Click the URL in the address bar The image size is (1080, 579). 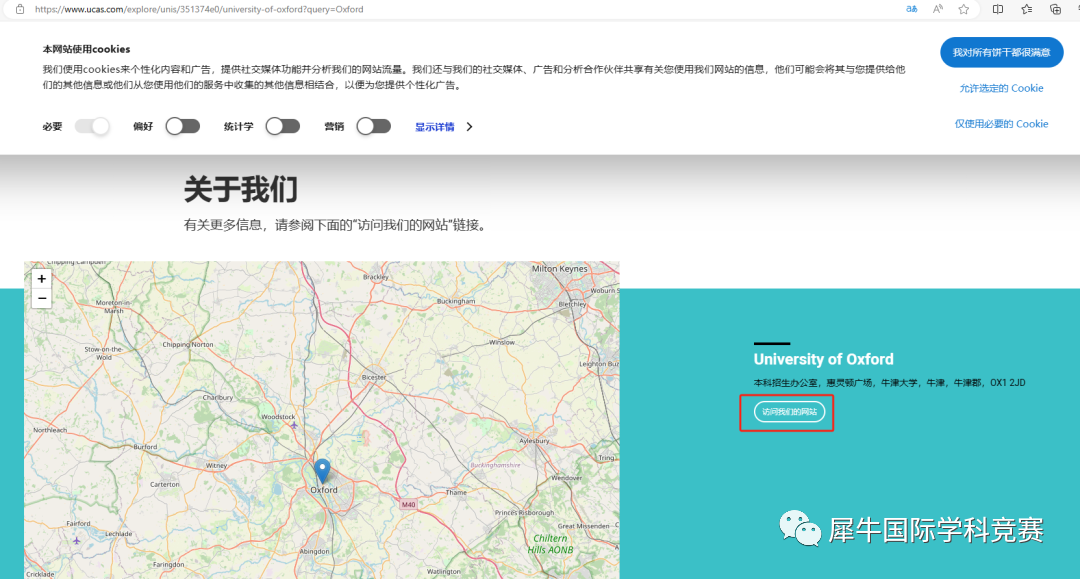coord(199,10)
